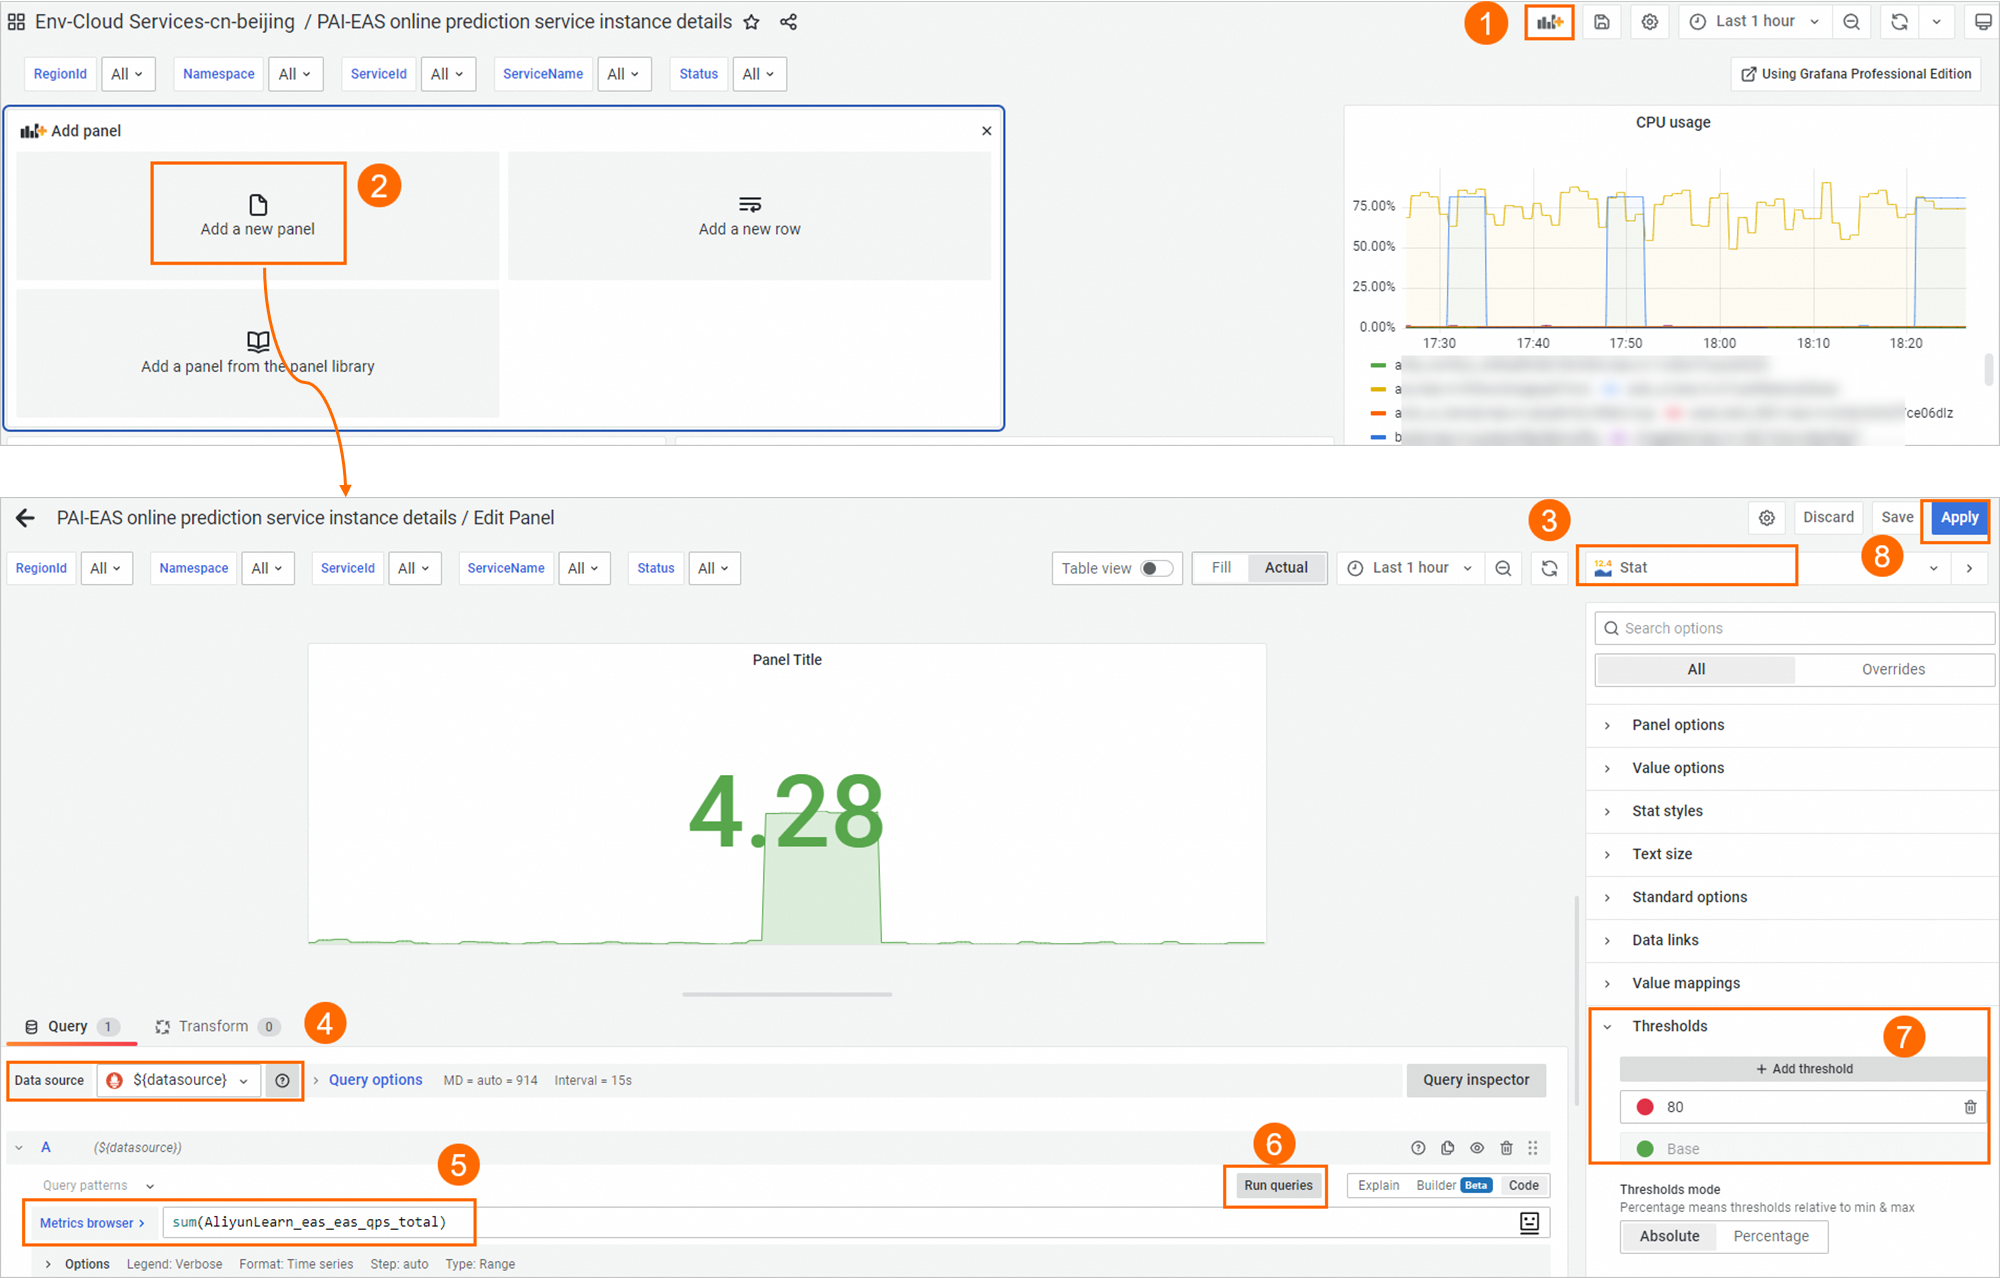Enable TV kiosk mode via monitor icon
Screen dimensions: 2000x1278
coord(1982,21)
